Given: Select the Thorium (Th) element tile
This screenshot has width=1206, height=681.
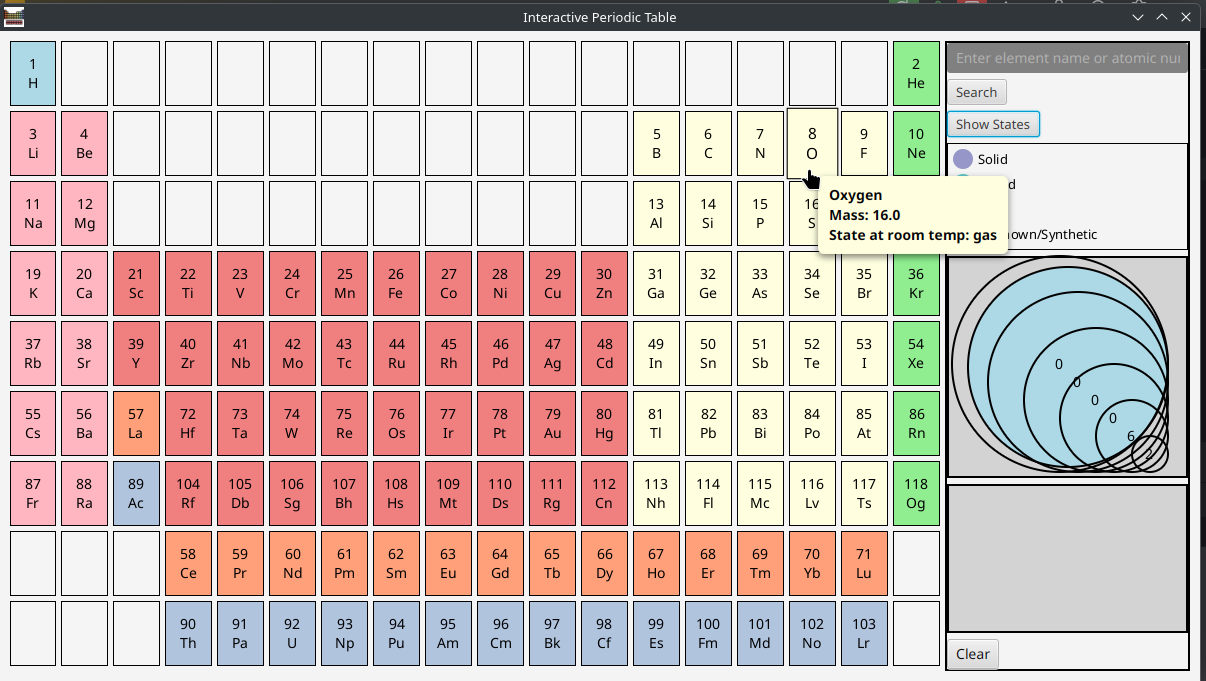Looking at the screenshot, I should click(x=188, y=633).
